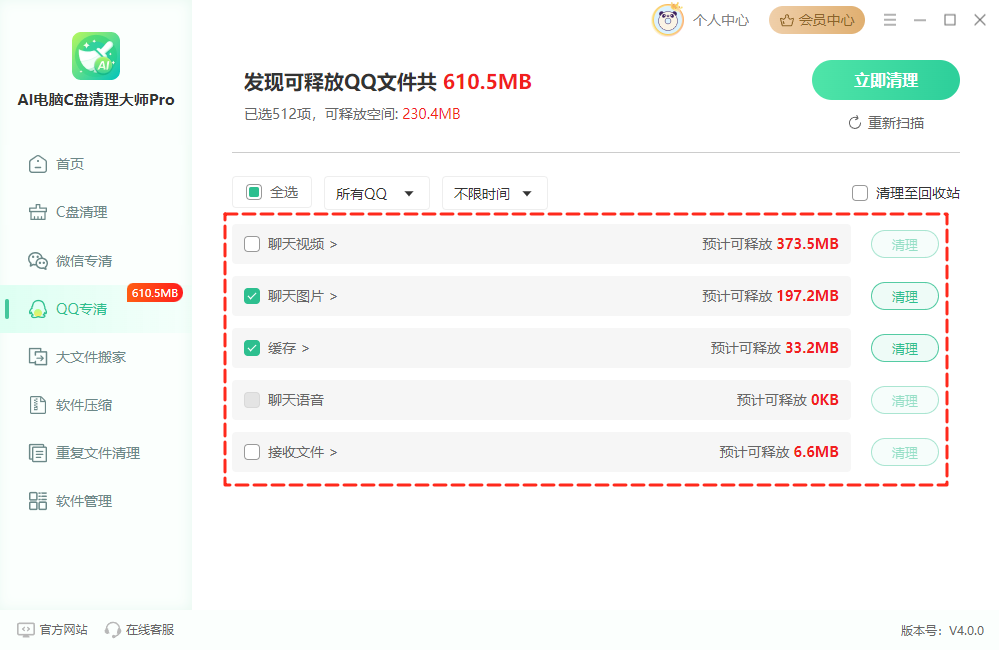Click the basket icon beside C盘清理

click(x=38, y=212)
